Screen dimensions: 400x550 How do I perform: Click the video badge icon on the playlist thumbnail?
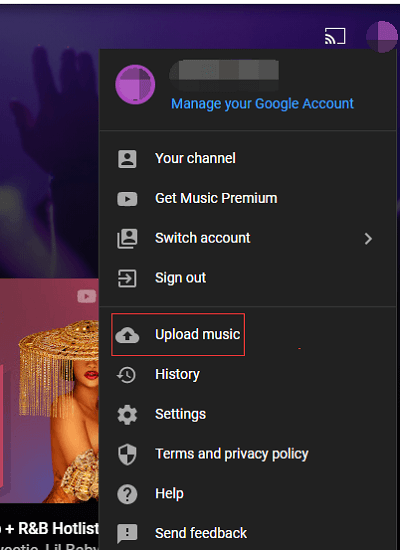[x=86, y=296]
